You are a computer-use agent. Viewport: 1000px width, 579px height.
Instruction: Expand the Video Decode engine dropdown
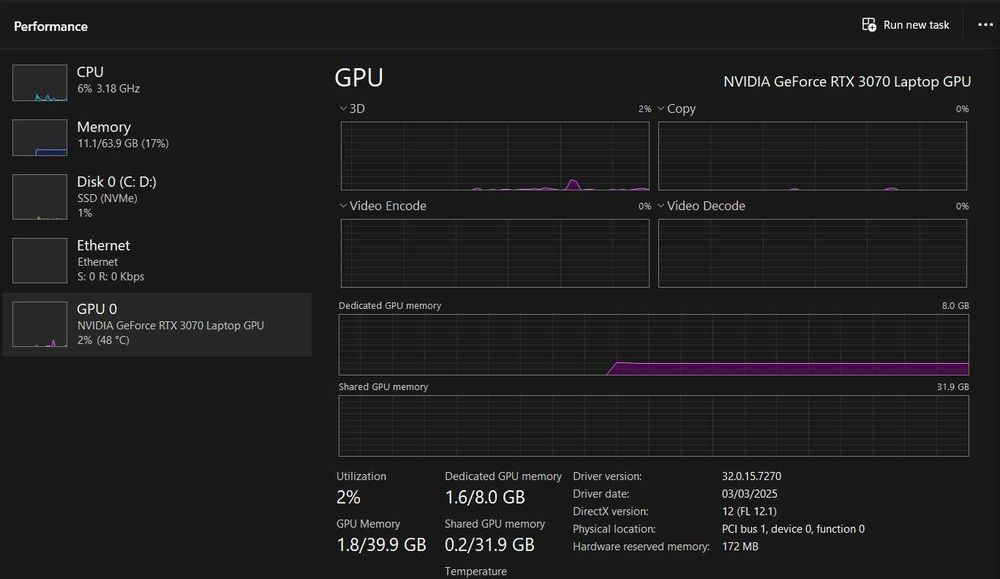(x=661, y=206)
